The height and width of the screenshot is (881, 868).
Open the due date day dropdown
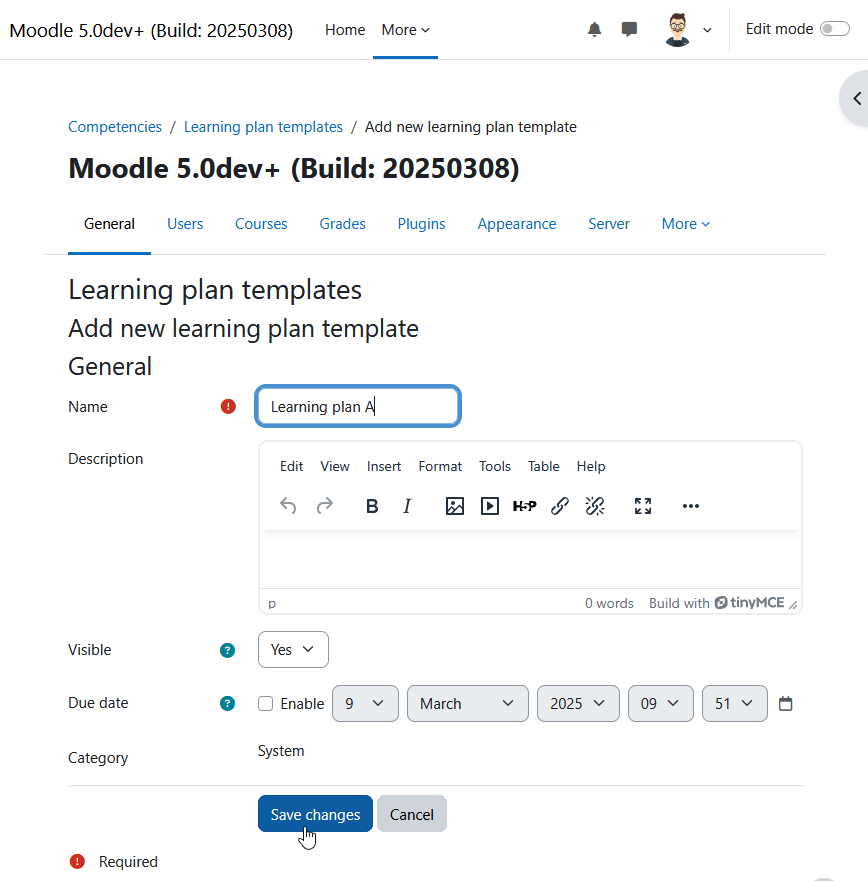[x=365, y=703]
